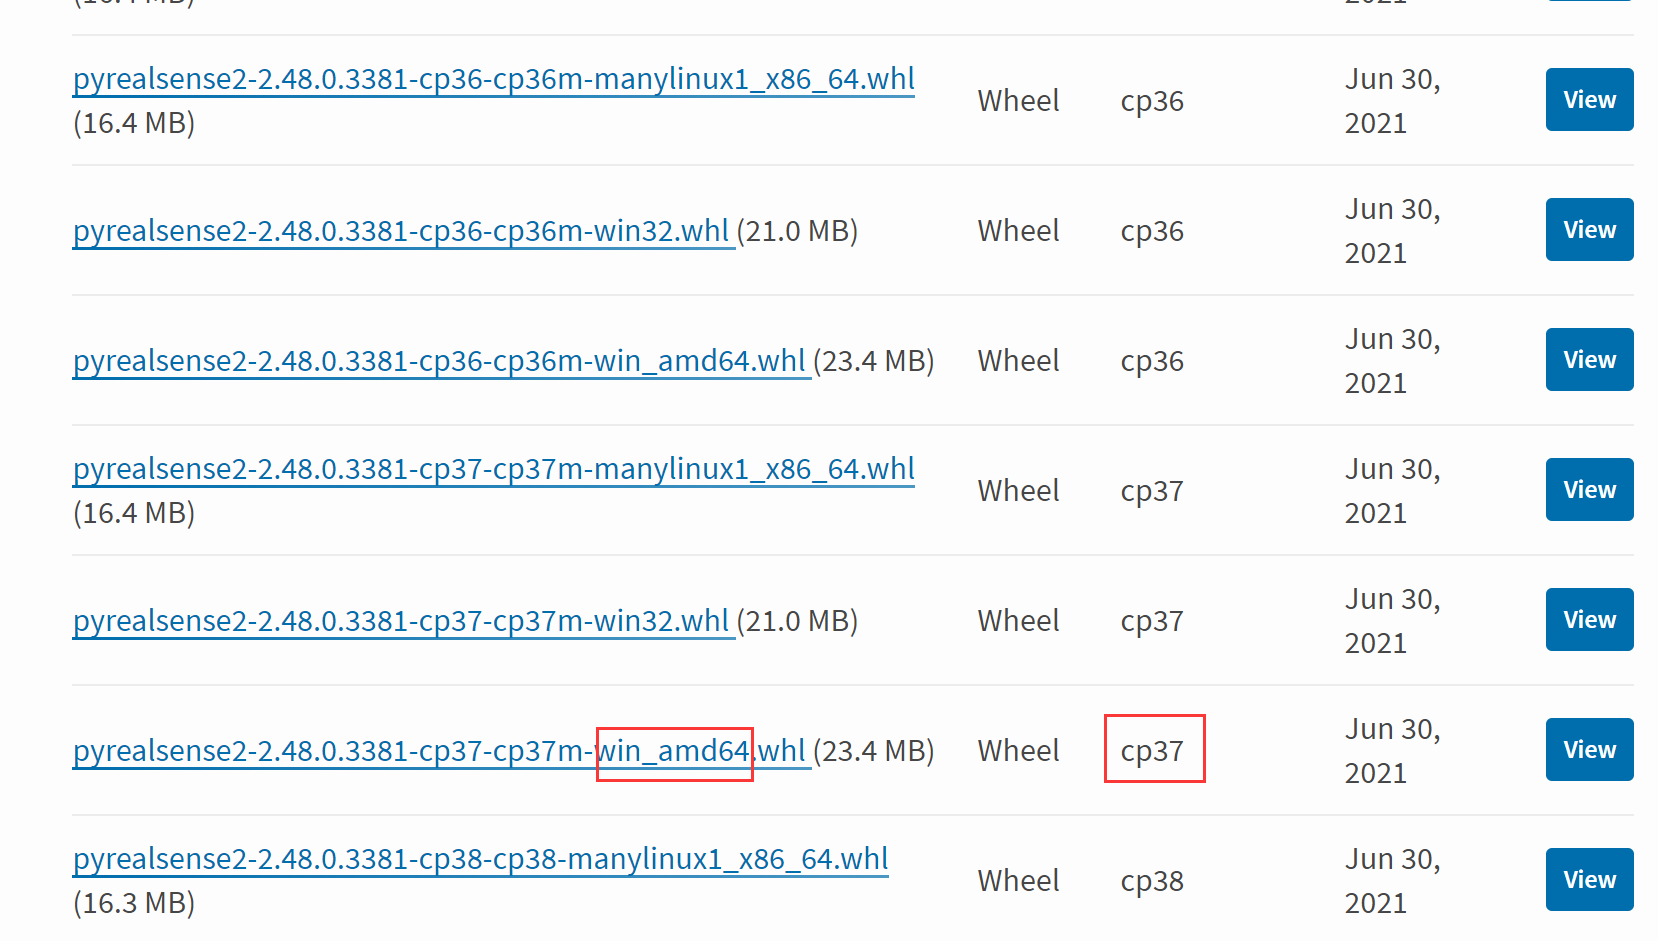Click the 16.3 MB size of cp38 wheel
The image size is (1658, 941).
pos(133,903)
